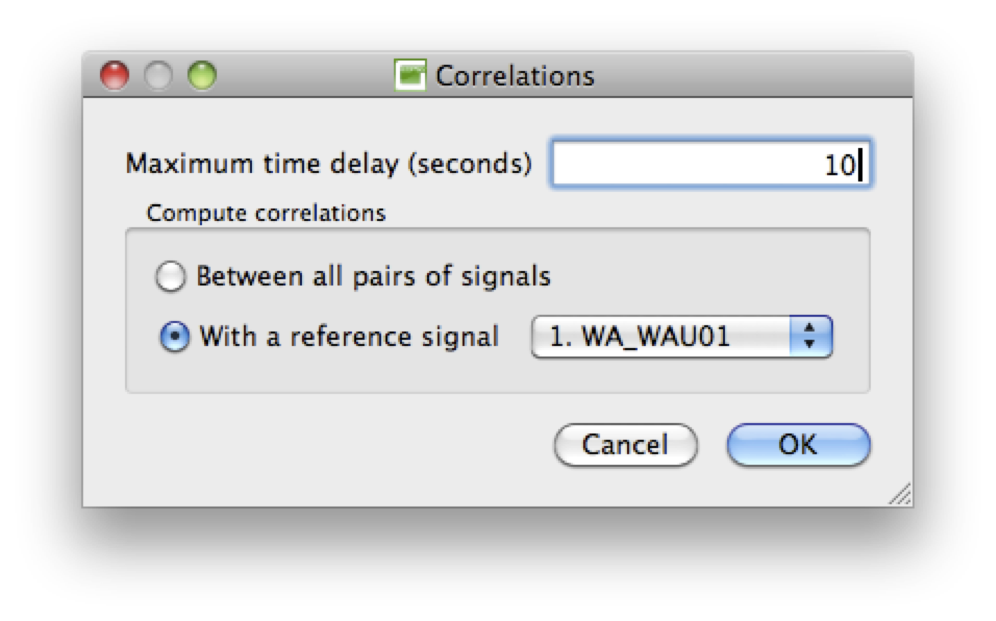996x621 pixels.
Task: Click the "Correlations" window title text
Action: [x=515, y=76]
